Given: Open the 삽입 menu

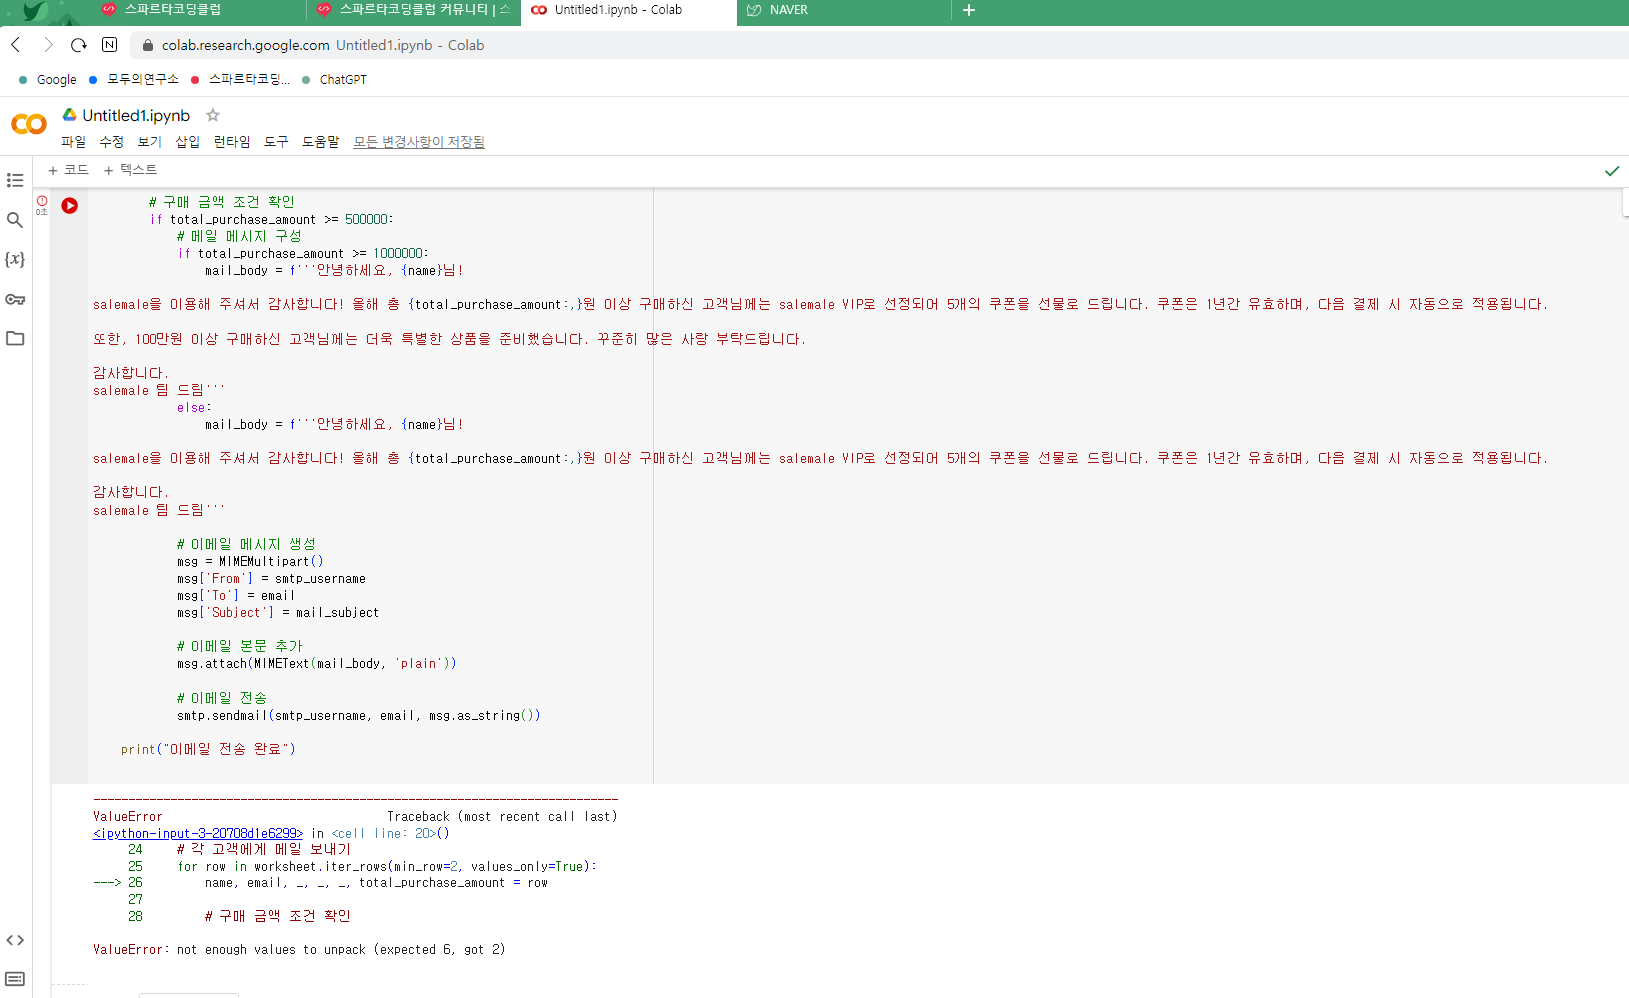Looking at the screenshot, I should coord(187,142).
